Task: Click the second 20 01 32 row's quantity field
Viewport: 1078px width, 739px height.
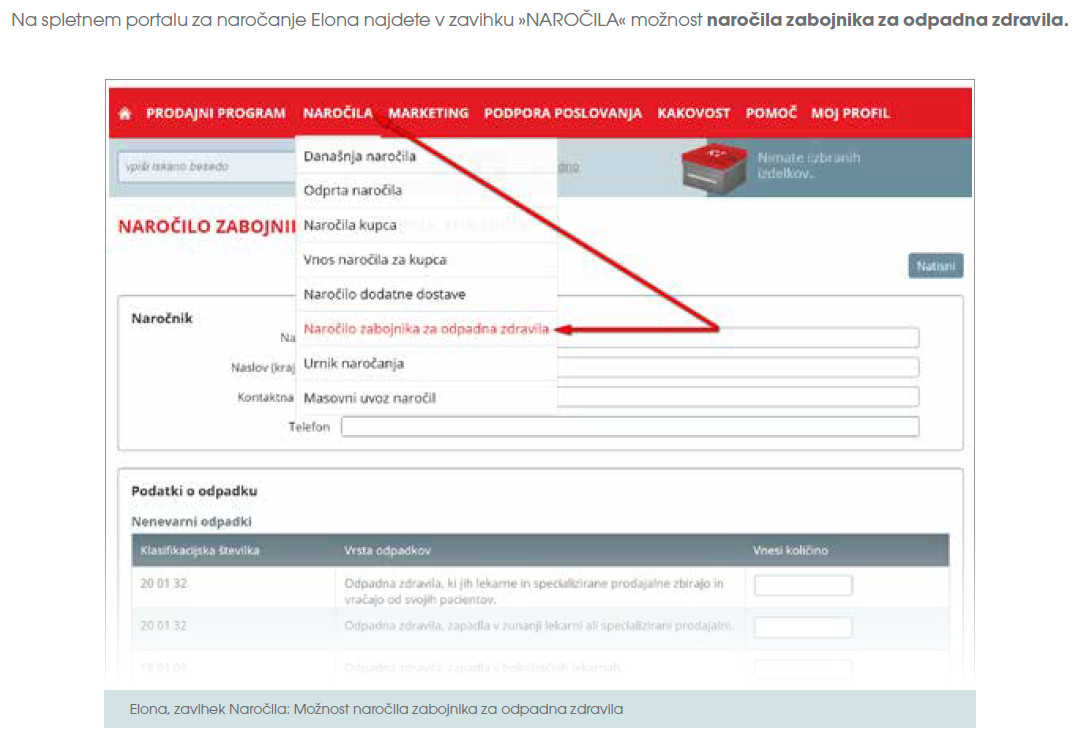Action: (x=803, y=628)
